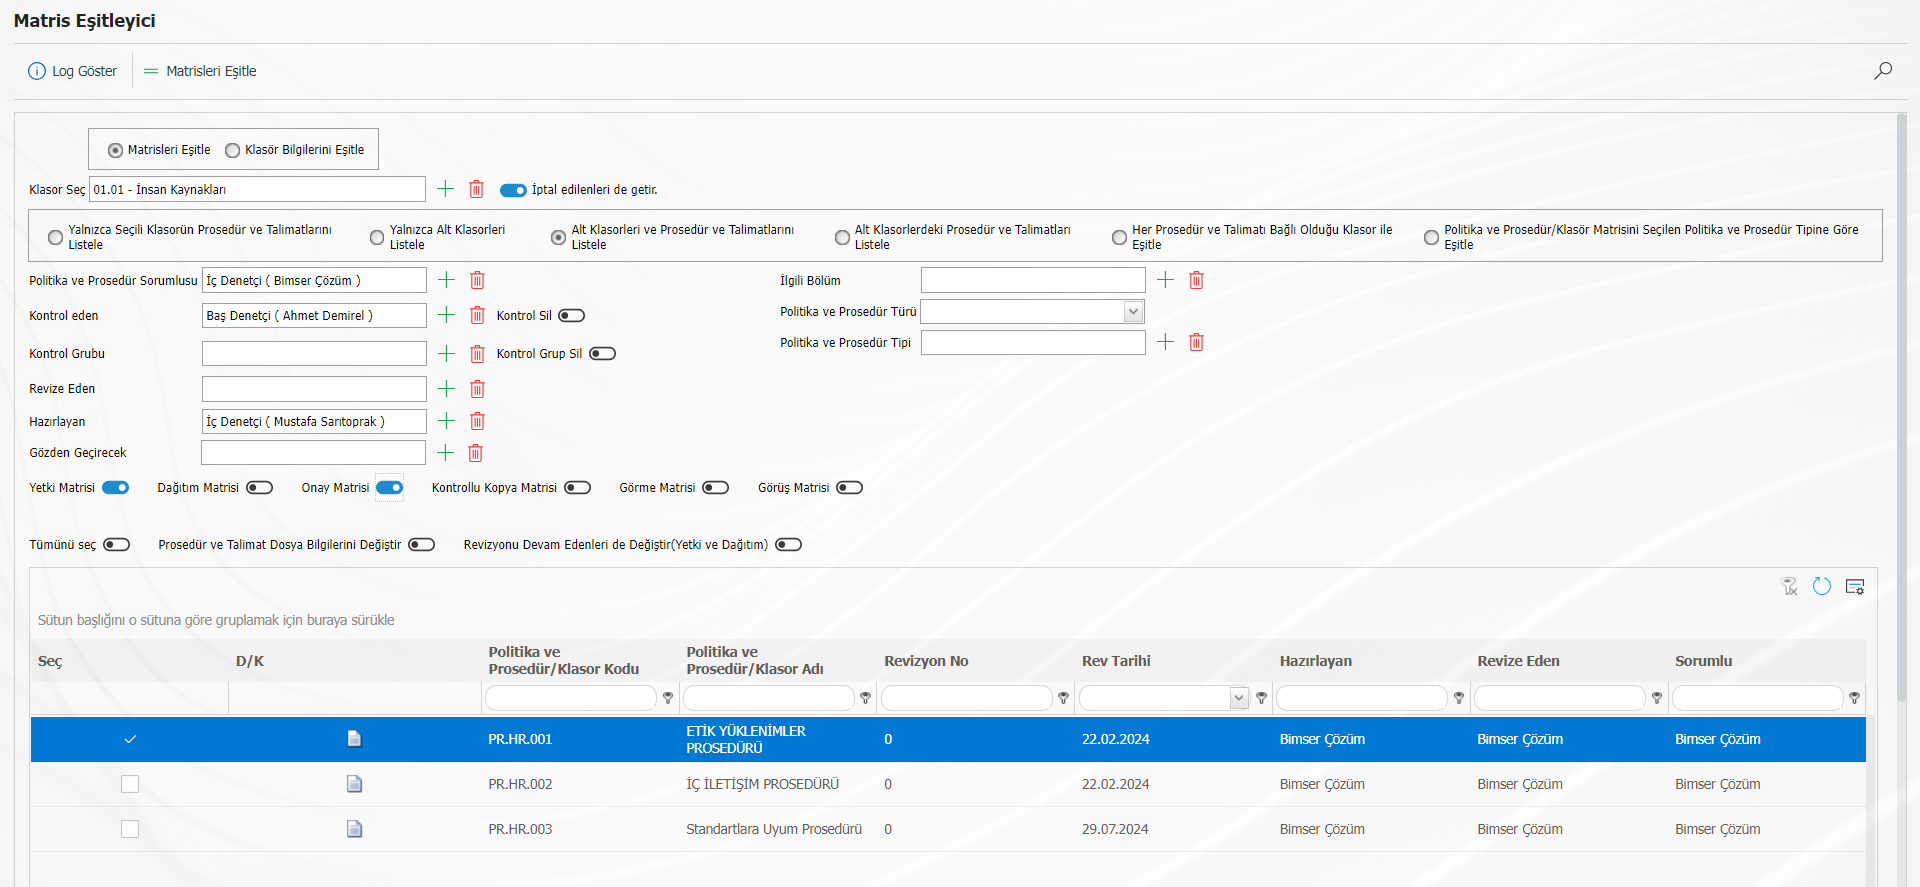Delete the Klasor Seç selection with trash icon

477,189
